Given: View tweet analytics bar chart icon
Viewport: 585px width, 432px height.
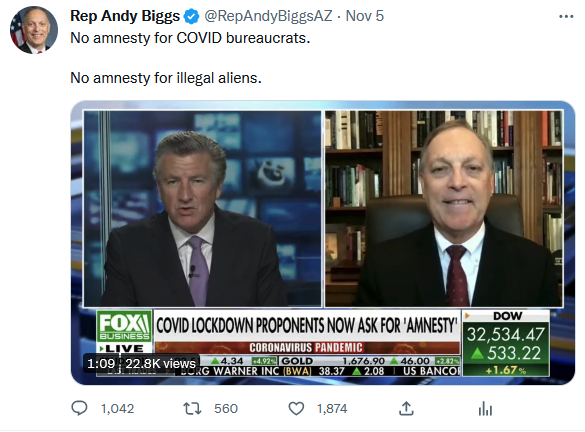Looking at the screenshot, I should pyautogui.click(x=485, y=408).
